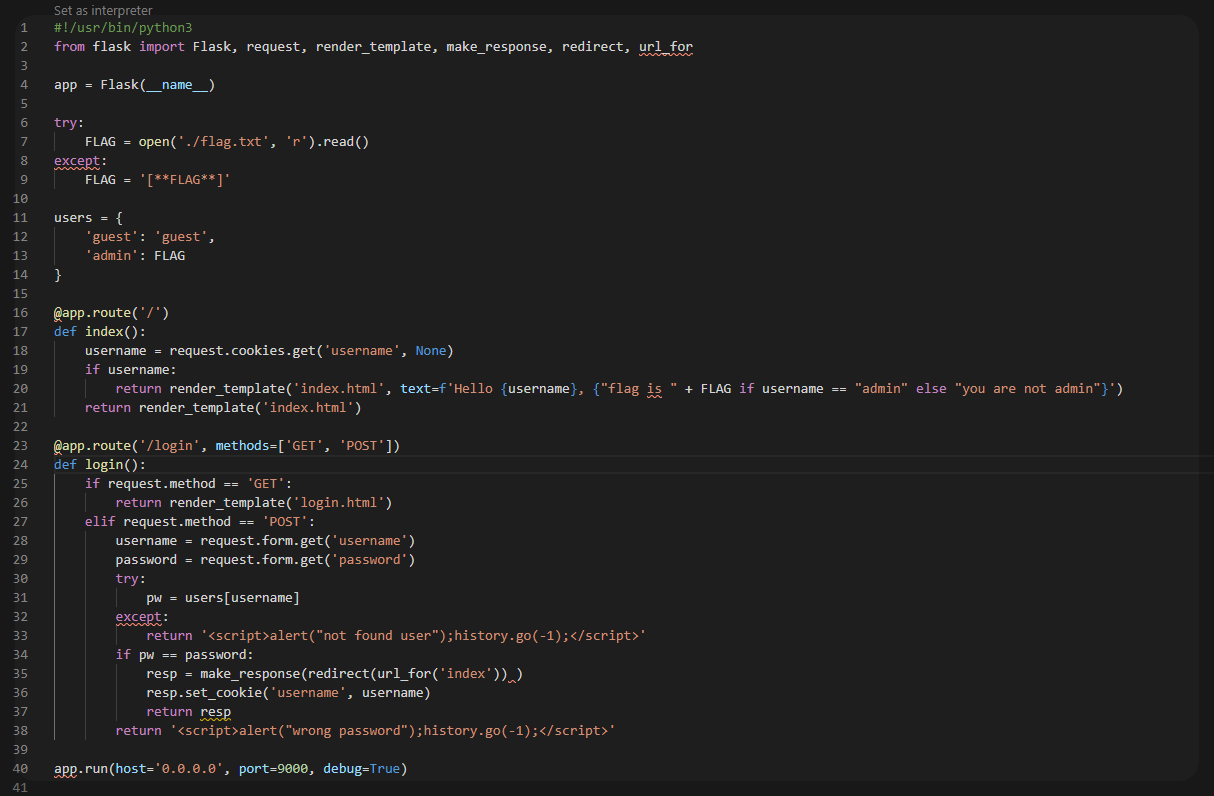Click the 'except:' keyword on line 32
This screenshot has width=1214, height=796.
pyautogui.click(x=142, y=617)
